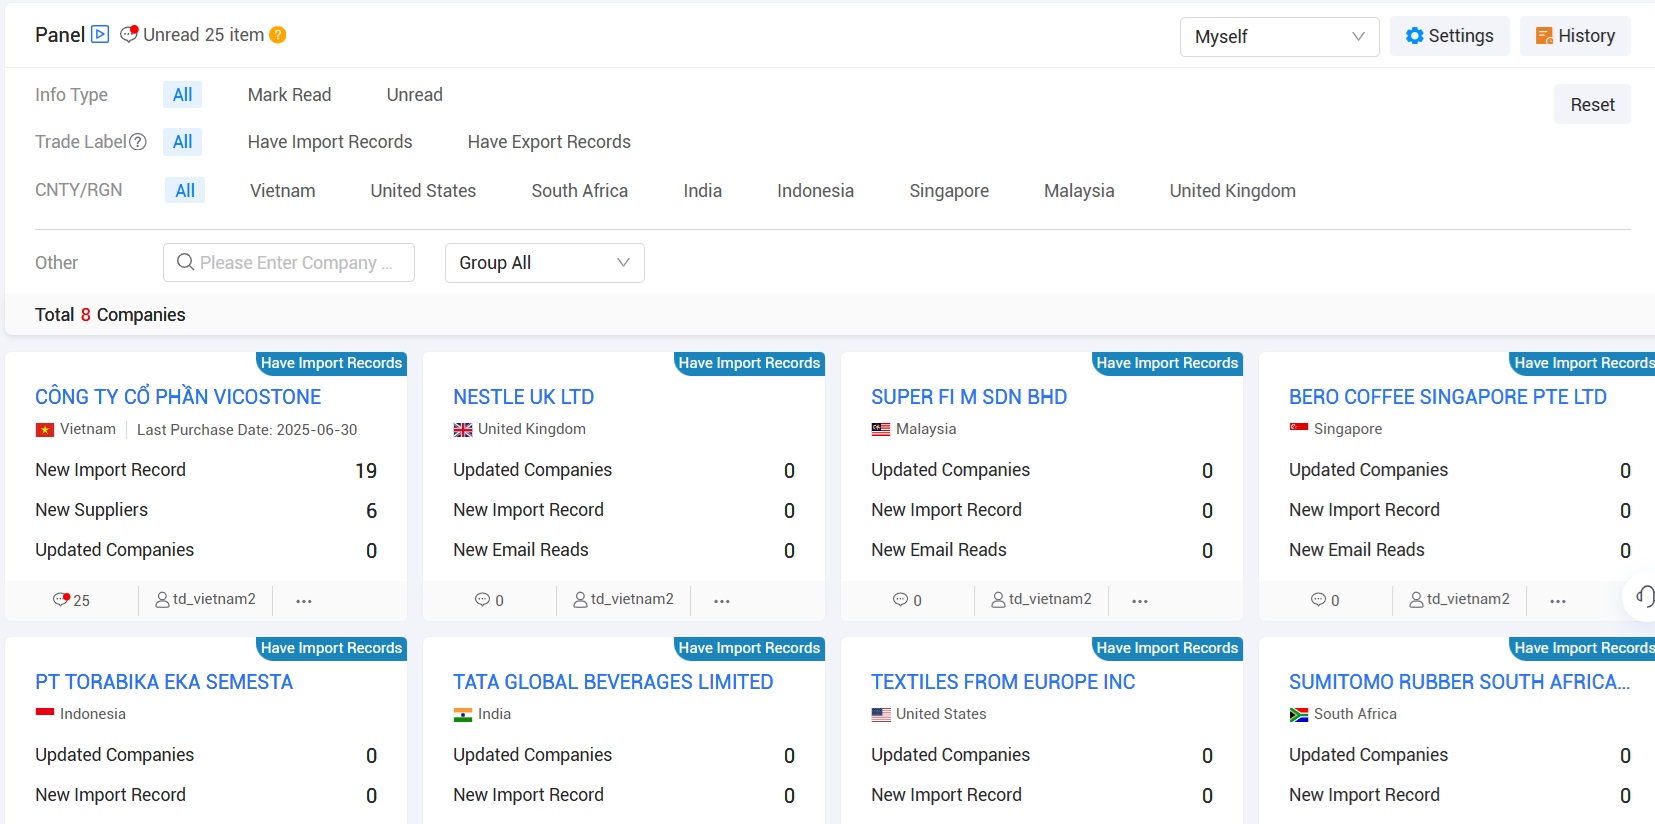Filter country by South Africa

(x=579, y=191)
